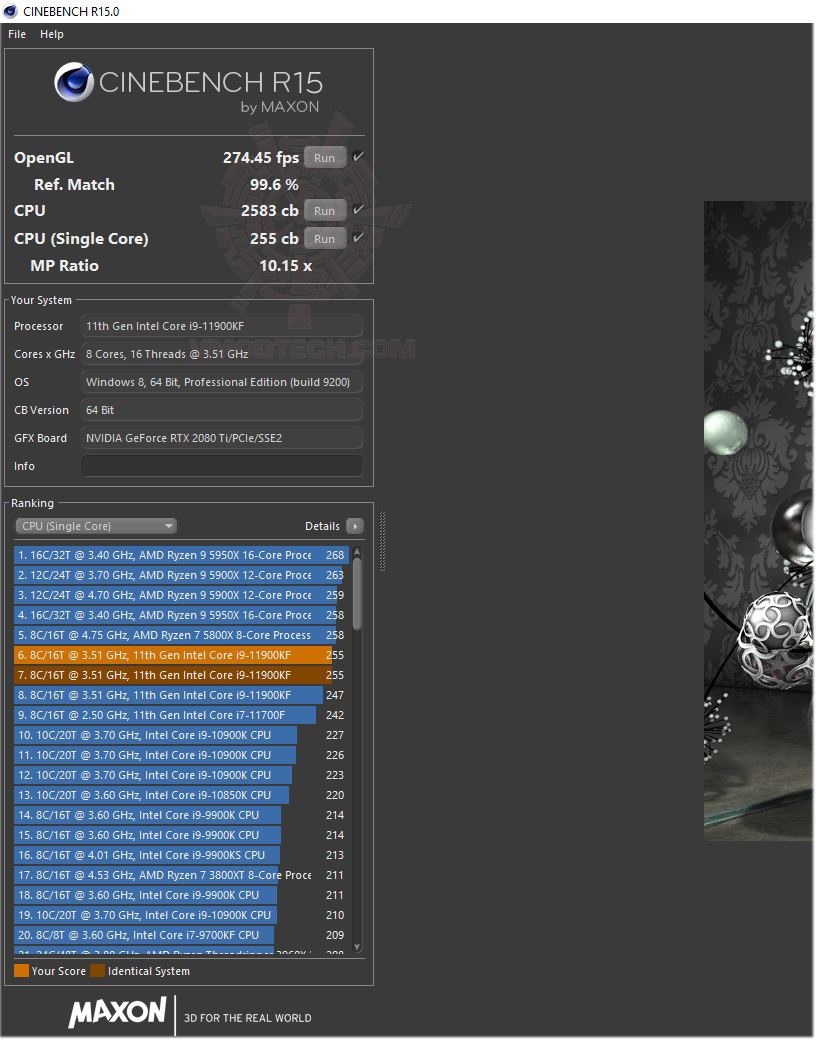The width and height of the screenshot is (816, 1040).
Task: Click the OS field showing Windows 8
Action: coord(222,382)
